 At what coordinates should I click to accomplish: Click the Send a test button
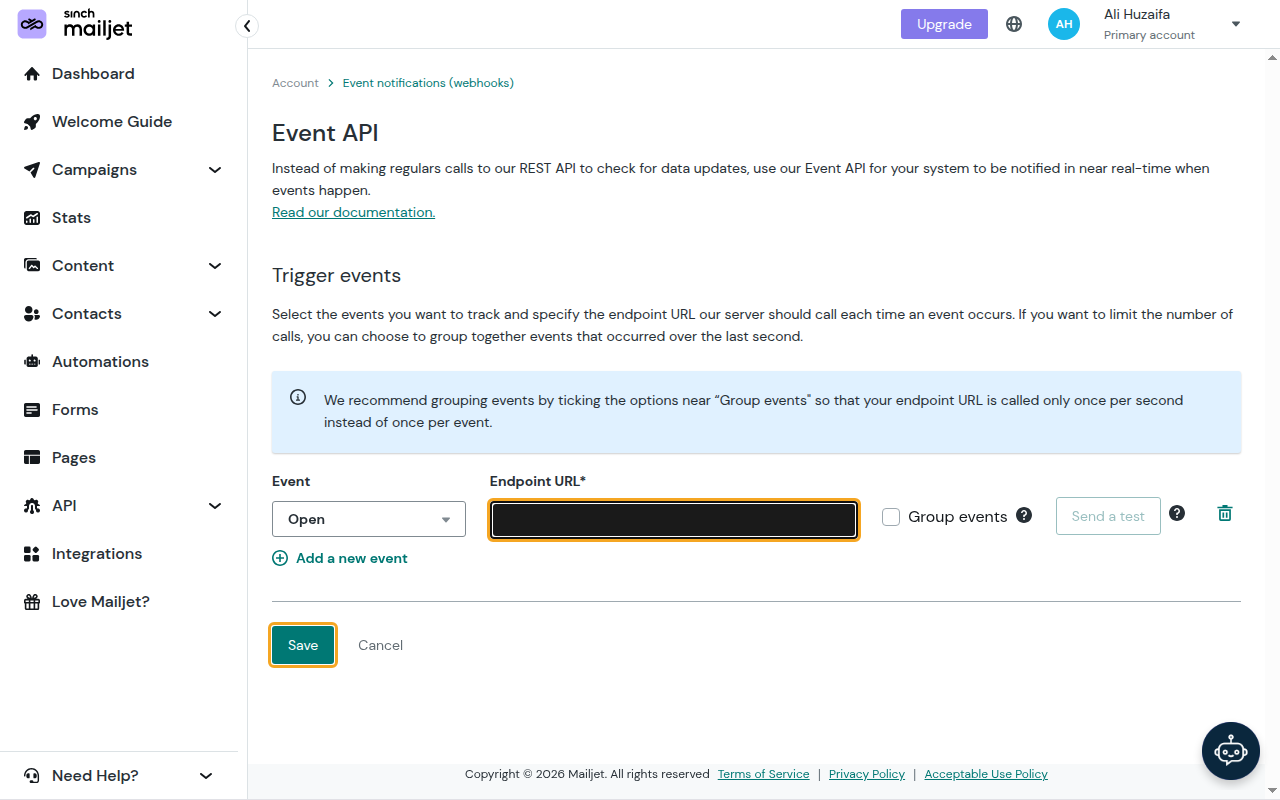point(1108,516)
